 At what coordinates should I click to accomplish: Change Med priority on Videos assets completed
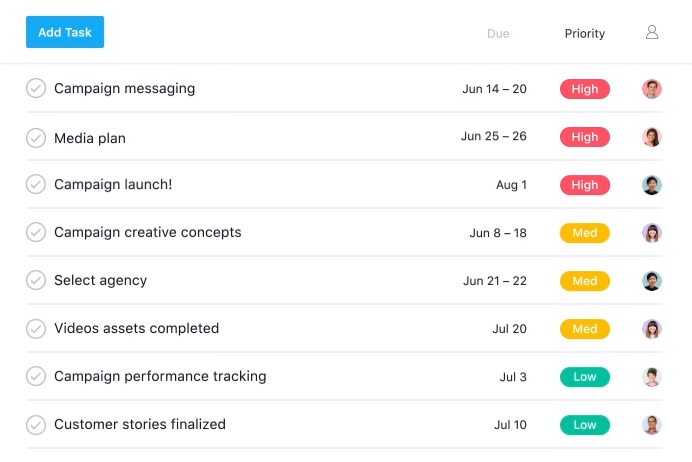pyautogui.click(x=585, y=329)
